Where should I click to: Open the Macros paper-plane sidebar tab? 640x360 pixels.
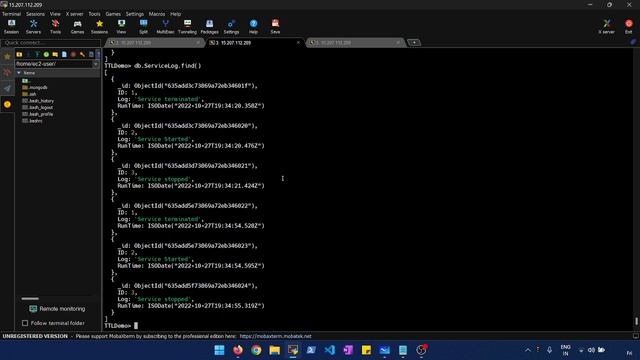click(7, 89)
